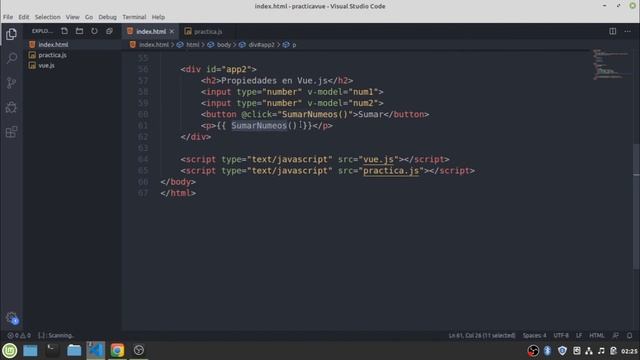Click the 02:25 clock

click(x=629, y=351)
